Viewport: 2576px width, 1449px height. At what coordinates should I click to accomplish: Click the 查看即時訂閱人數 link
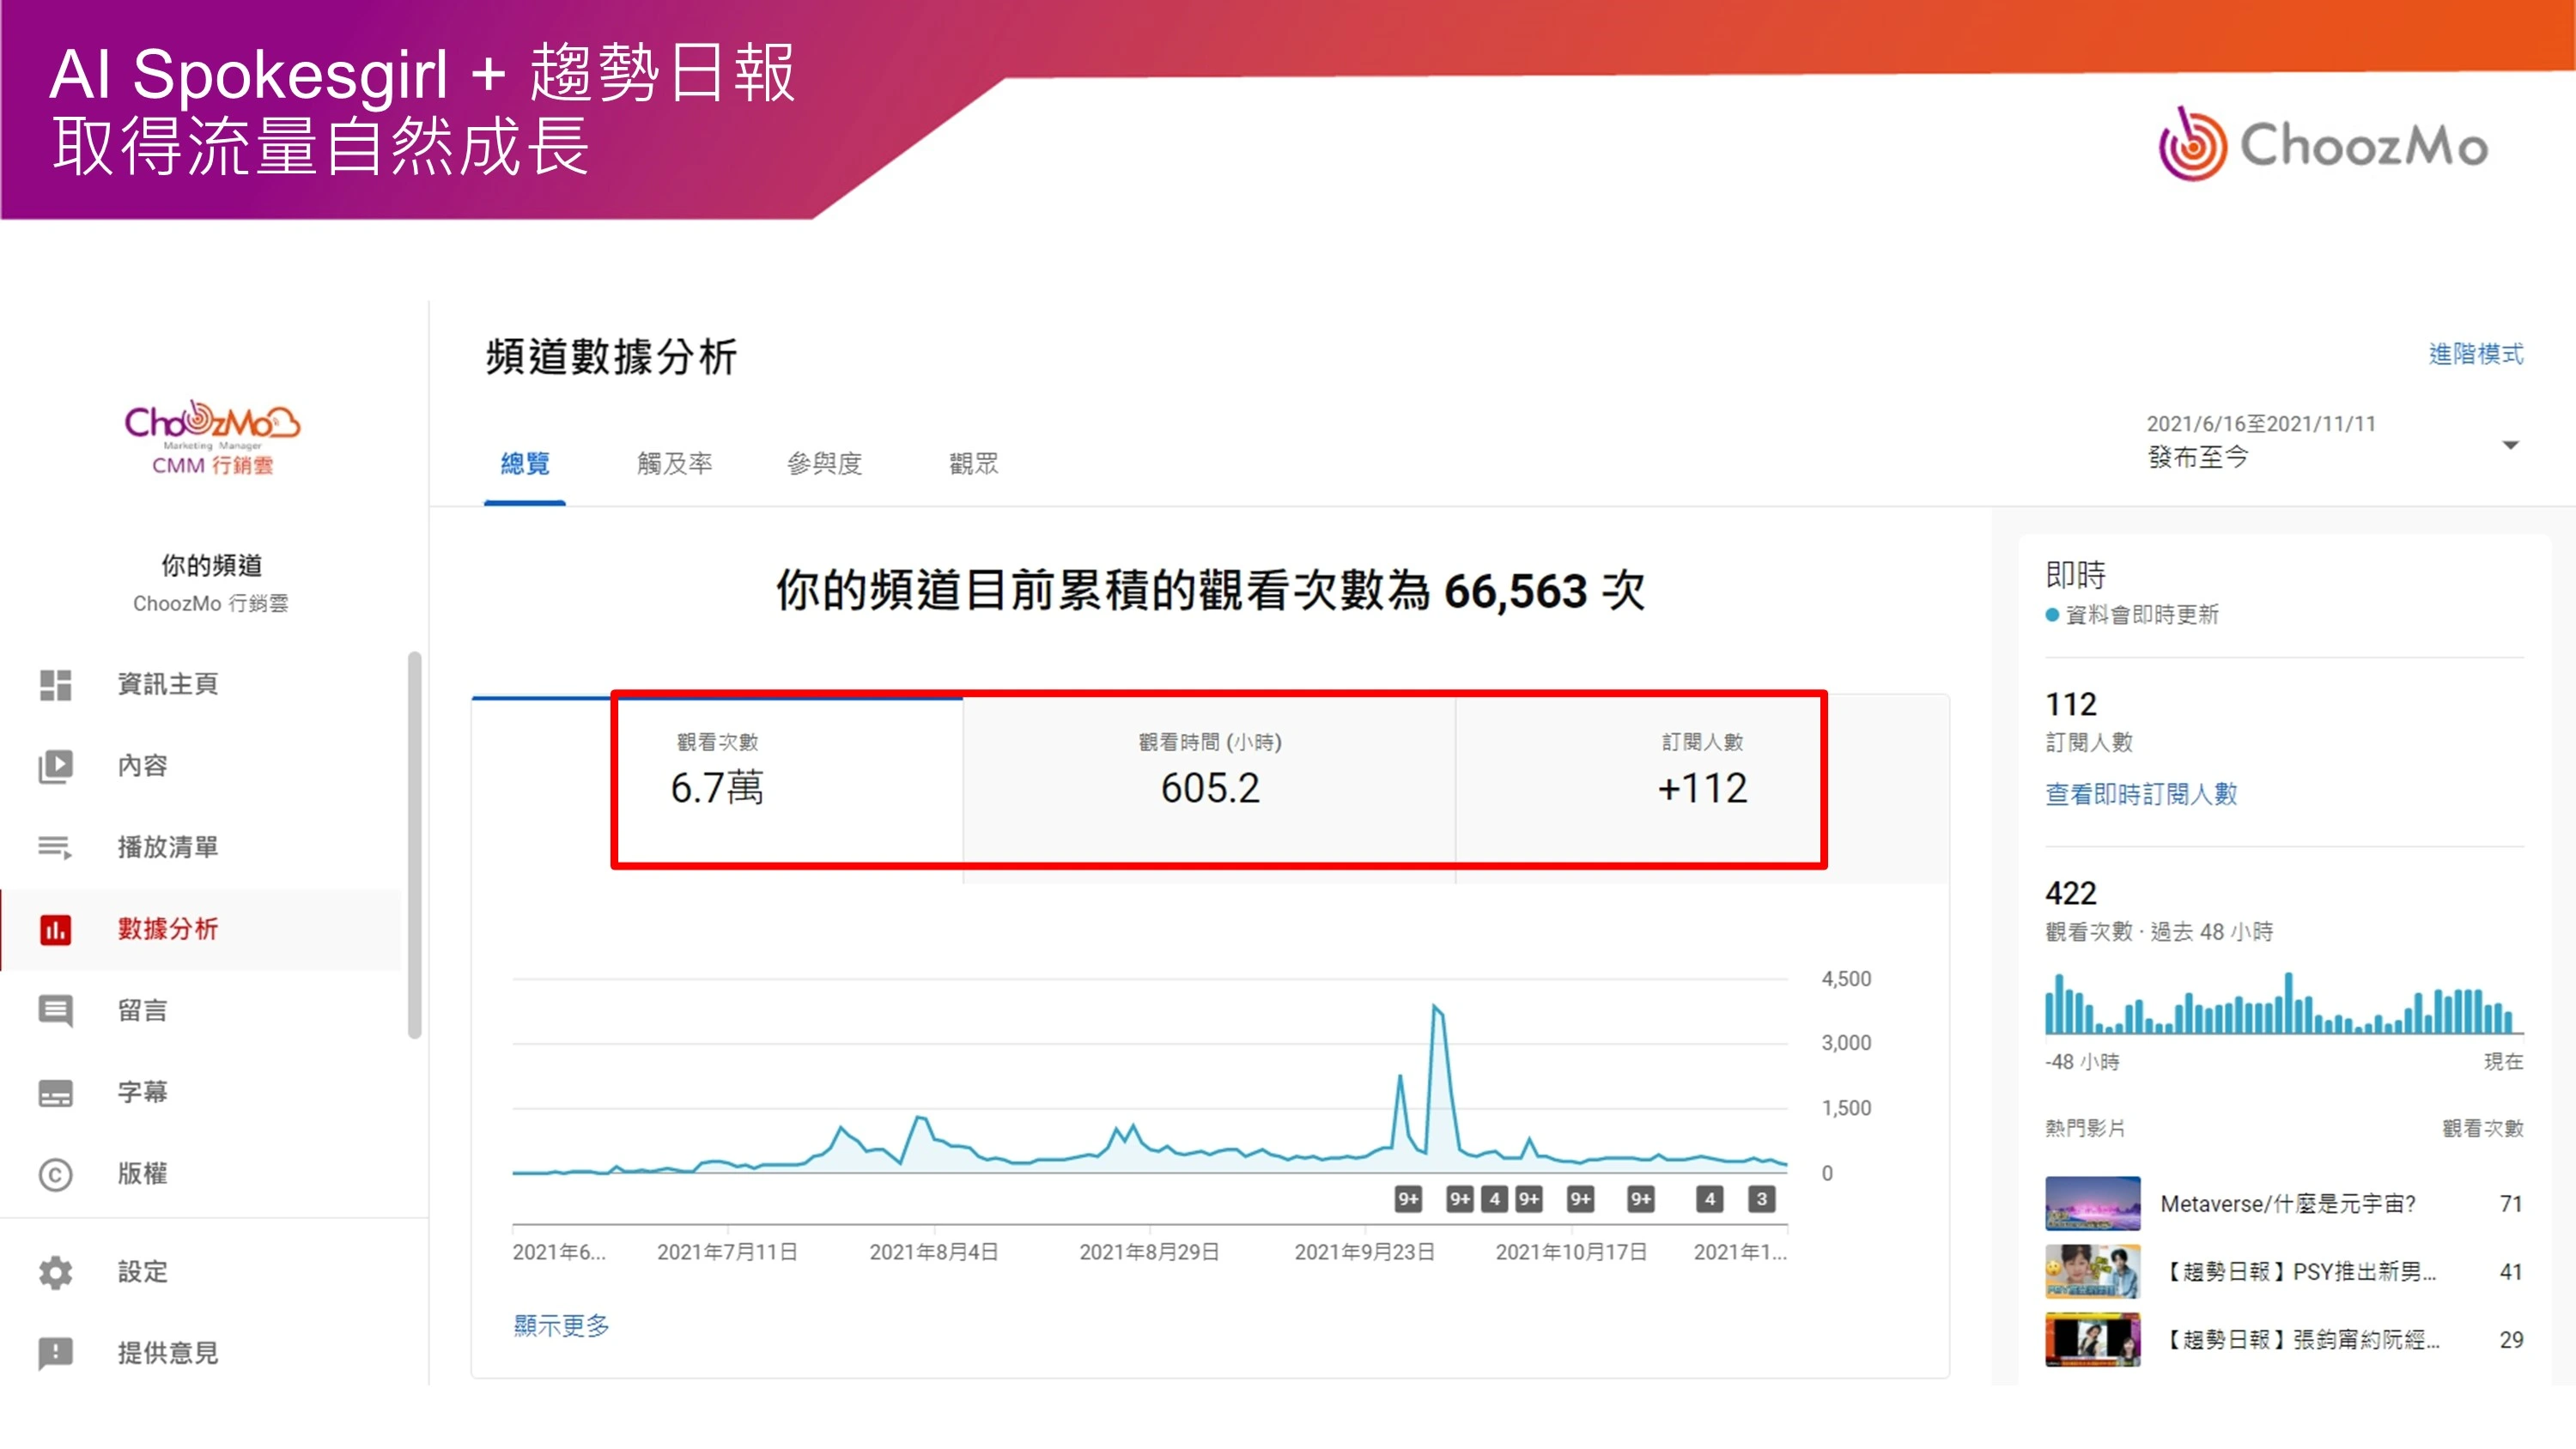coord(2140,794)
